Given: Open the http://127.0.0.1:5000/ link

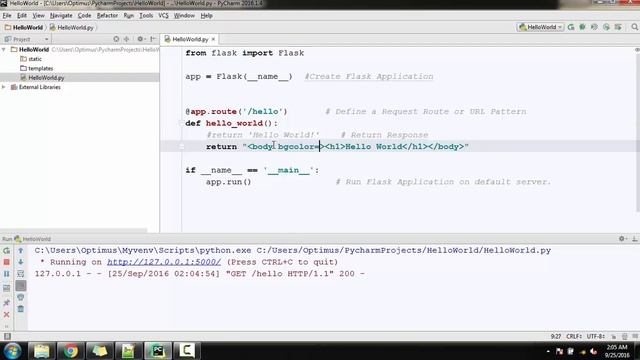Looking at the screenshot, I should point(164,262).
